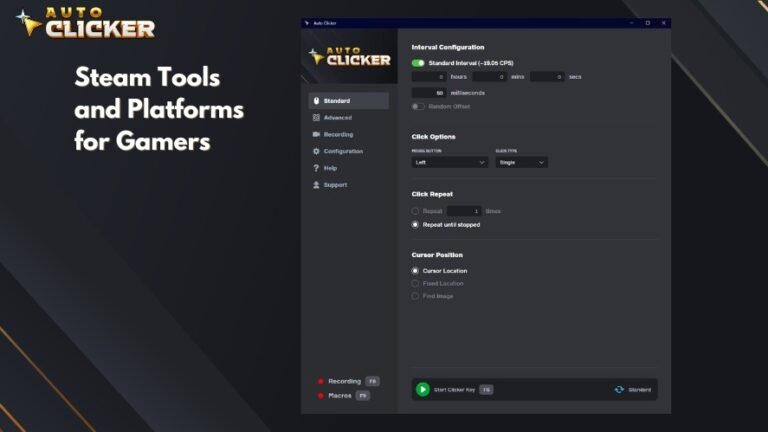Click the Macros F9 hotkey badge

click(x=362, y=395)
